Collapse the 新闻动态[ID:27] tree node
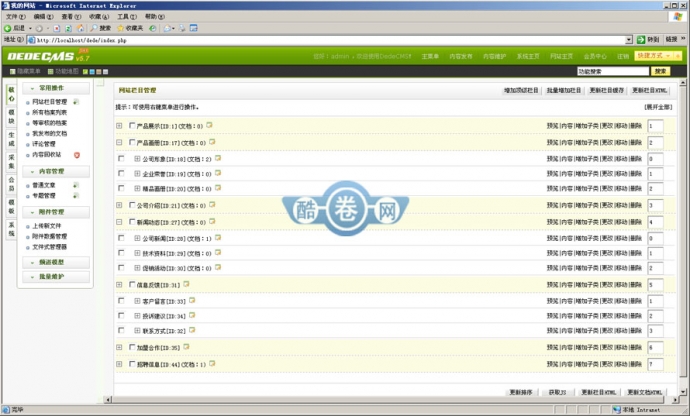 tap(119, 222)
